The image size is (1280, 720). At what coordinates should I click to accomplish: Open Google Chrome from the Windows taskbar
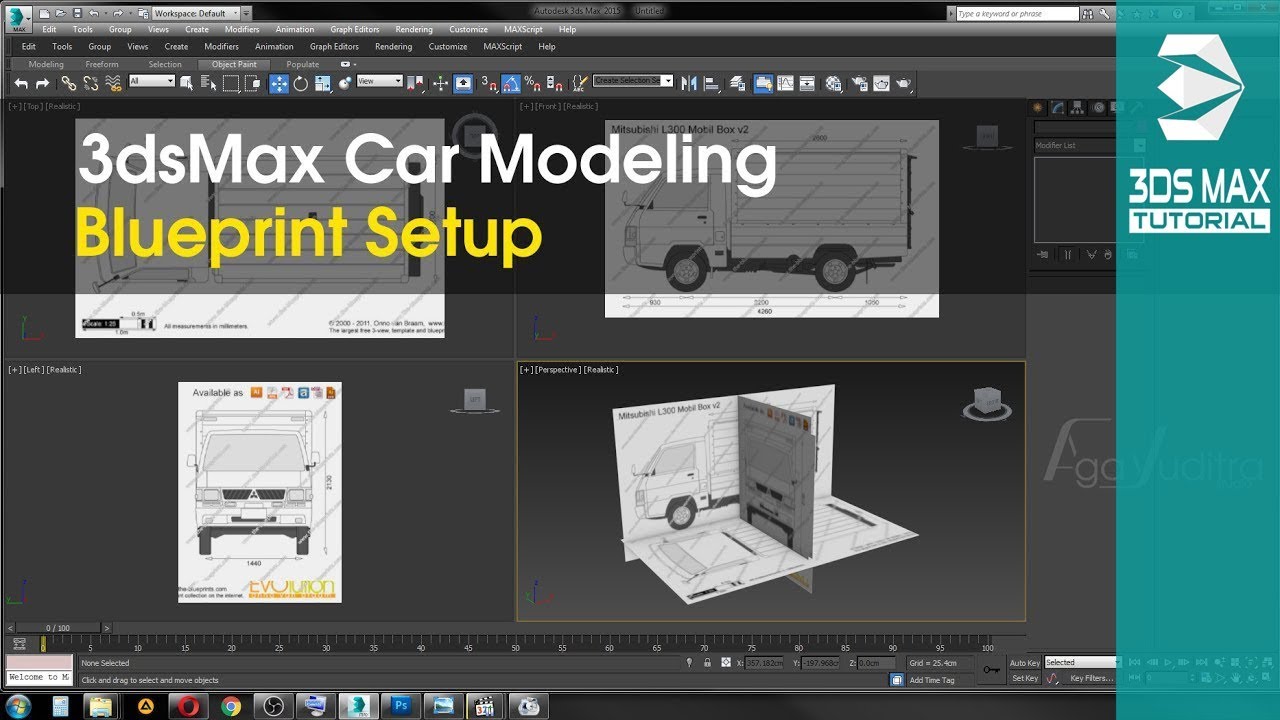pos(231,706)
